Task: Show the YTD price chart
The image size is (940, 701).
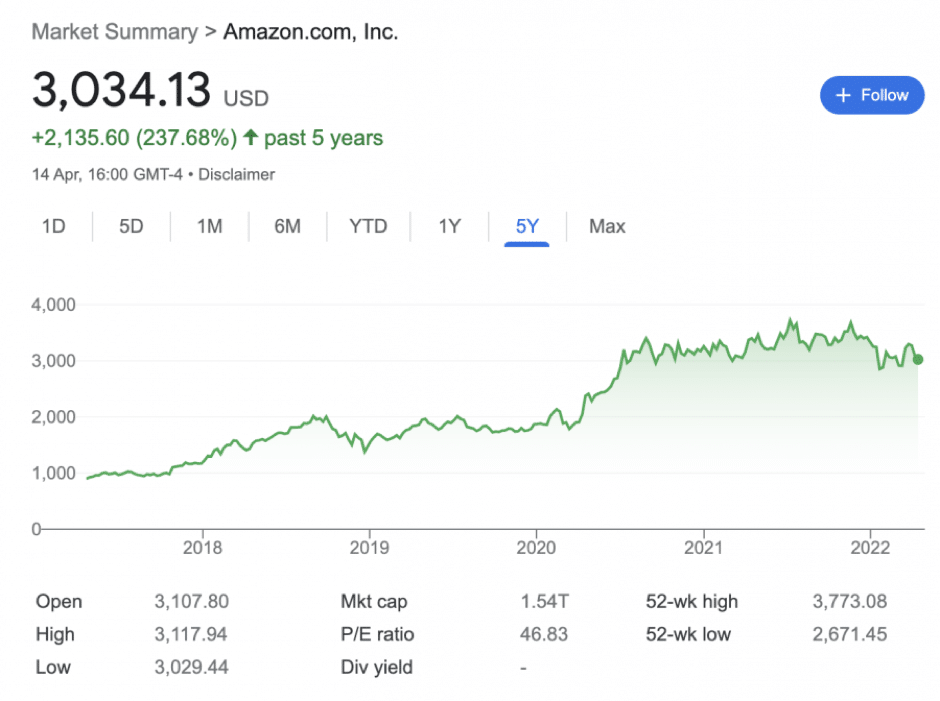Action: click(367, 226)
